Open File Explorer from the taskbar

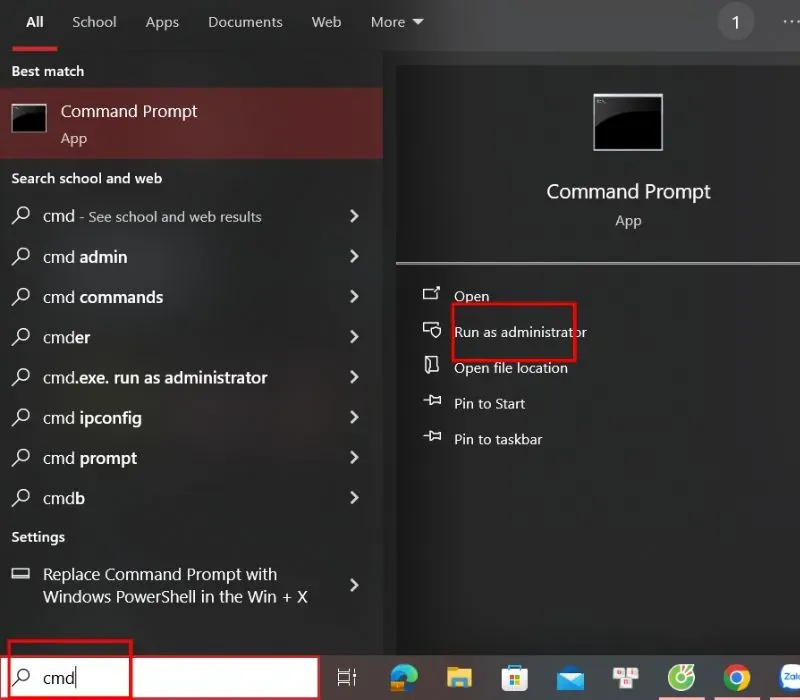pyautogui.click(x=460, y=677)
